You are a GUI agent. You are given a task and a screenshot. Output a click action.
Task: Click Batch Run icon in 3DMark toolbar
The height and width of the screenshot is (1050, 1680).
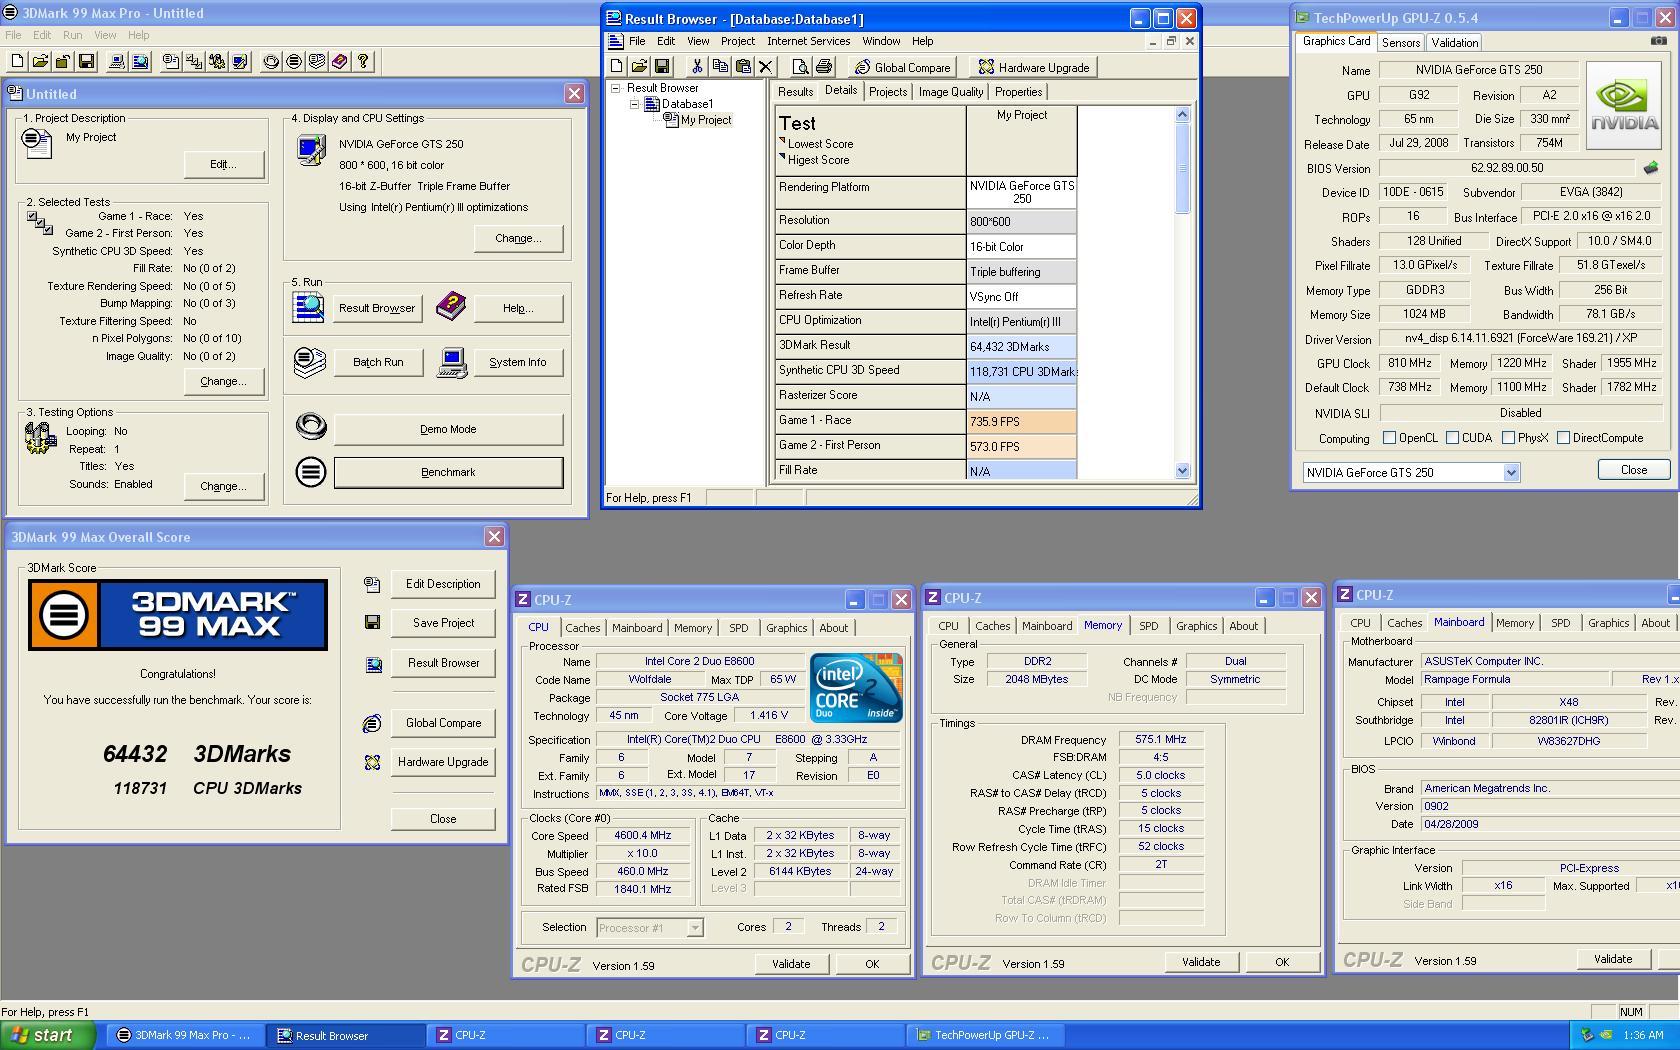317,61
